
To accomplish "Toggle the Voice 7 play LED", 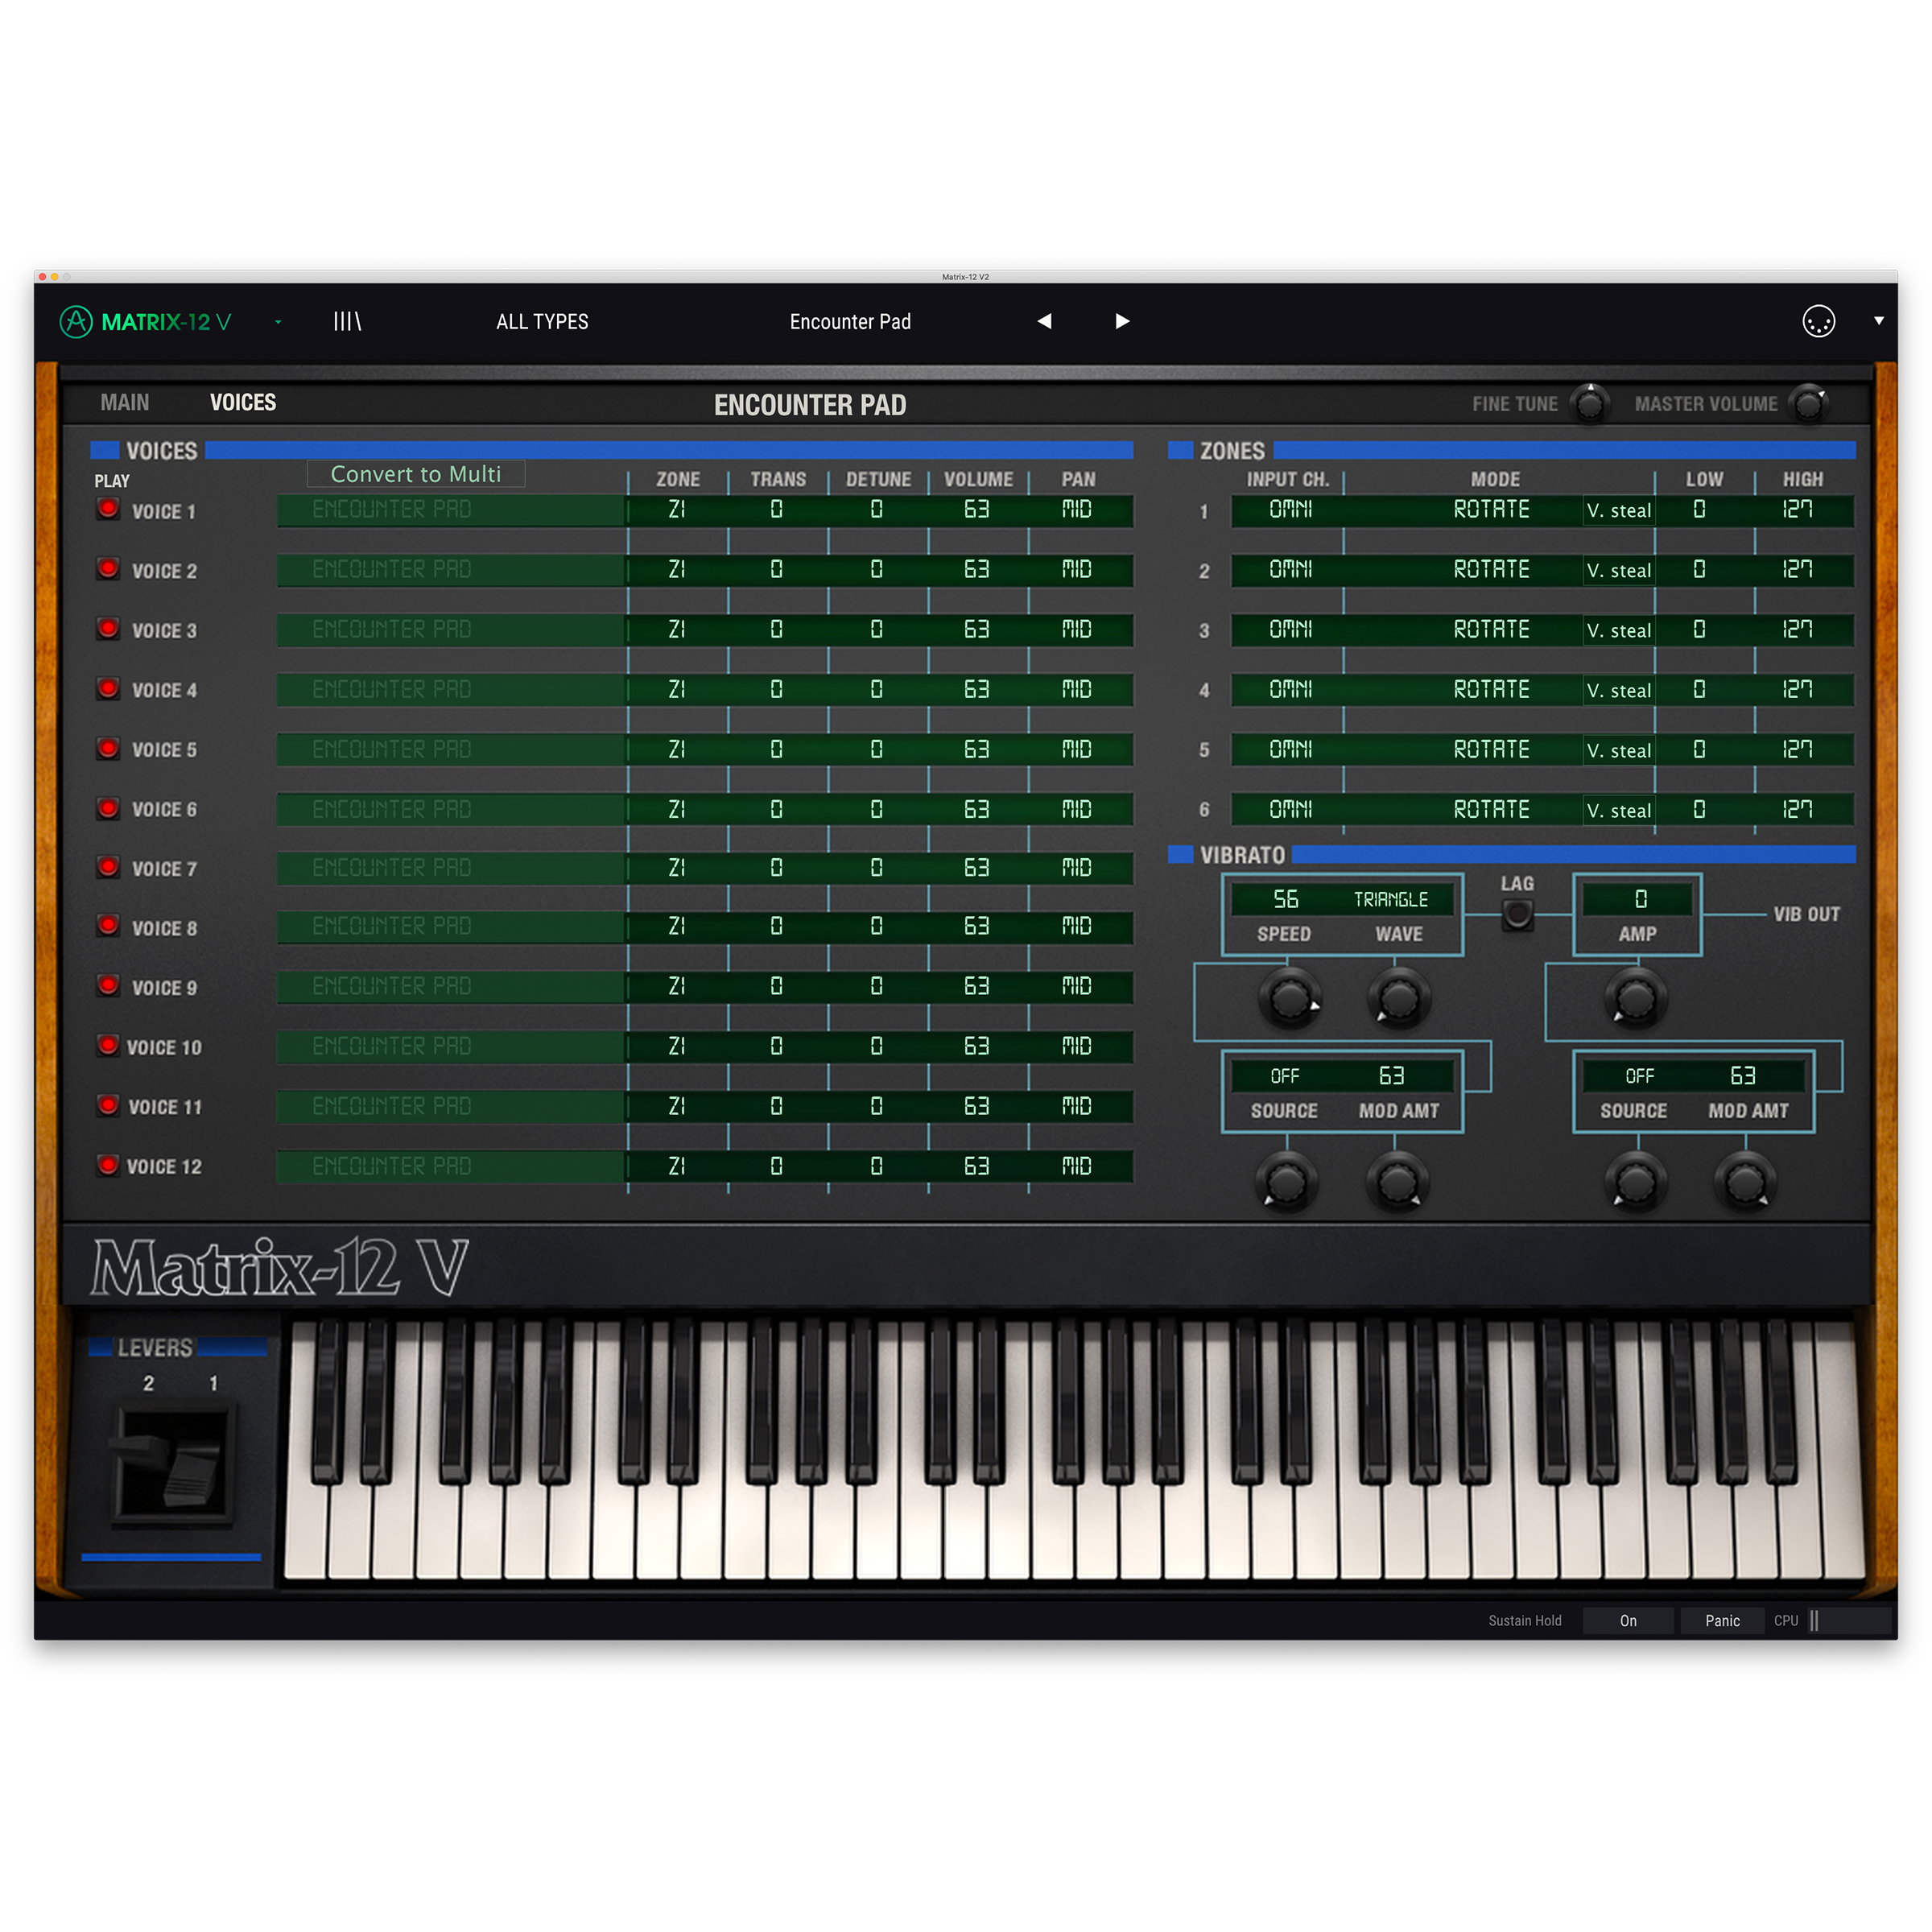I will (108, 867).
